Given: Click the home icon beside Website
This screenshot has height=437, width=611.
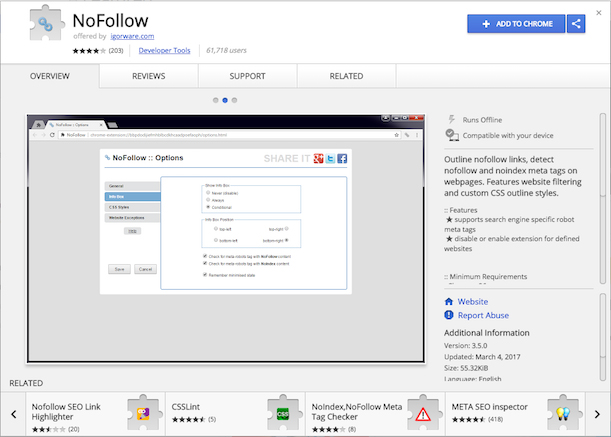Looking at the screenshot, I should tap(449, 301).
